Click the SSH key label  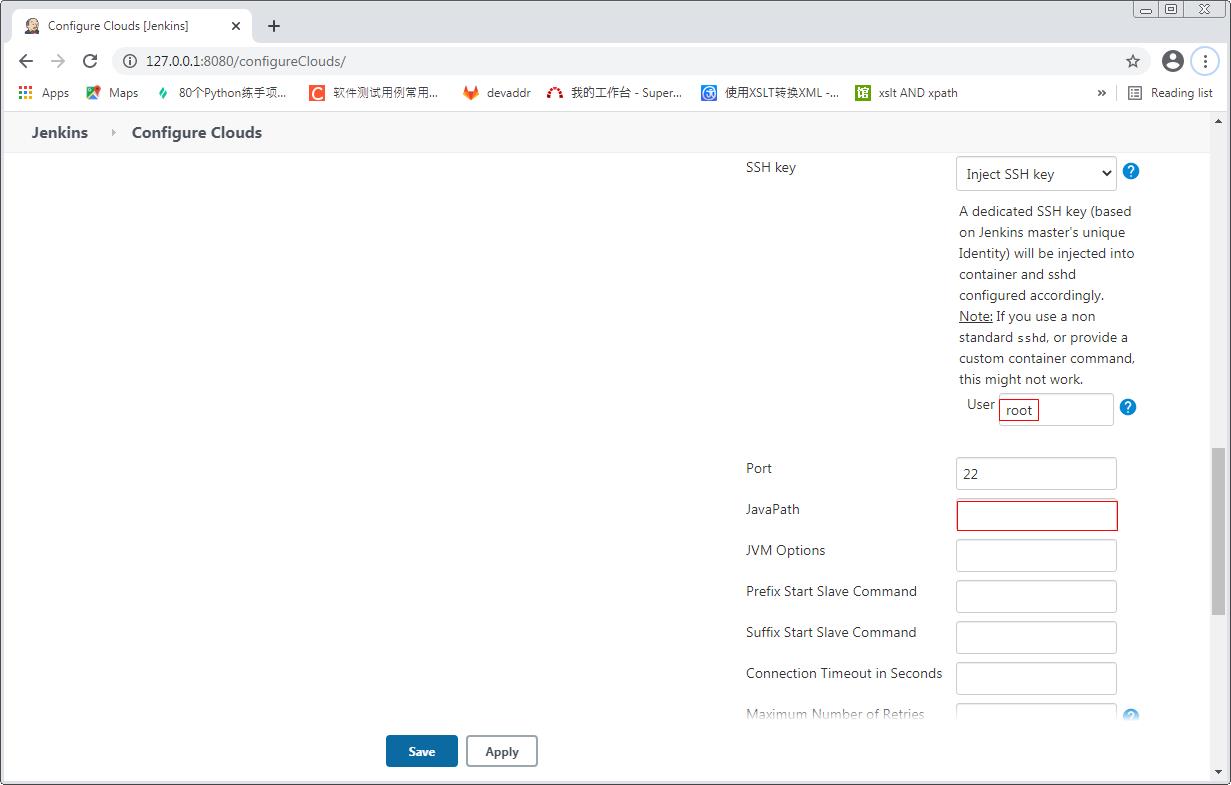click(771, 168)
